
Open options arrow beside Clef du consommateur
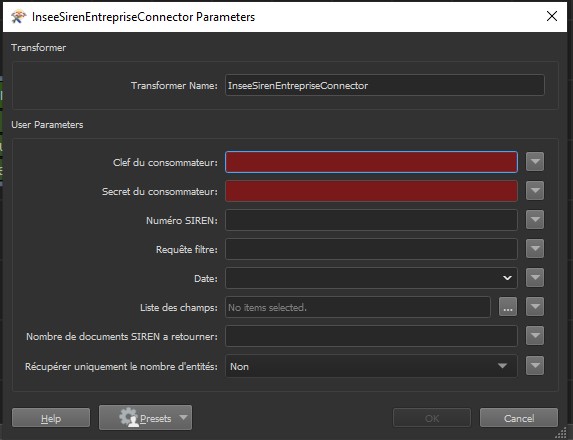[x=535, y=162]
